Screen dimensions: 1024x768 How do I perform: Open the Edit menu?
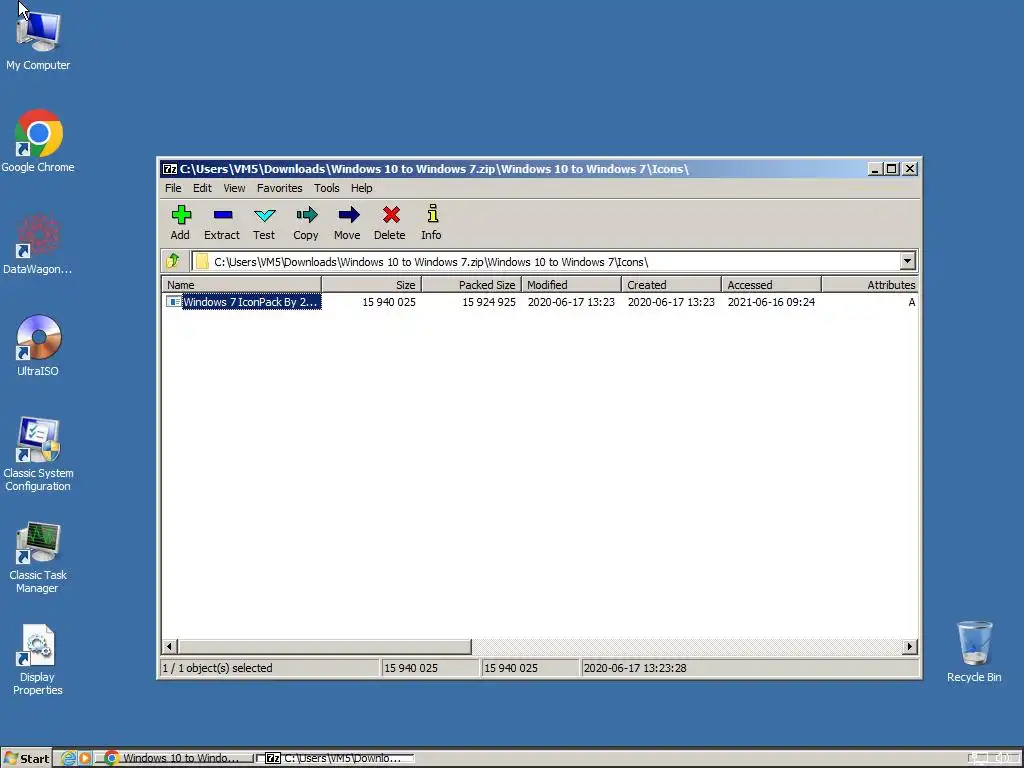pyautogui.click(x=202, y=188)
